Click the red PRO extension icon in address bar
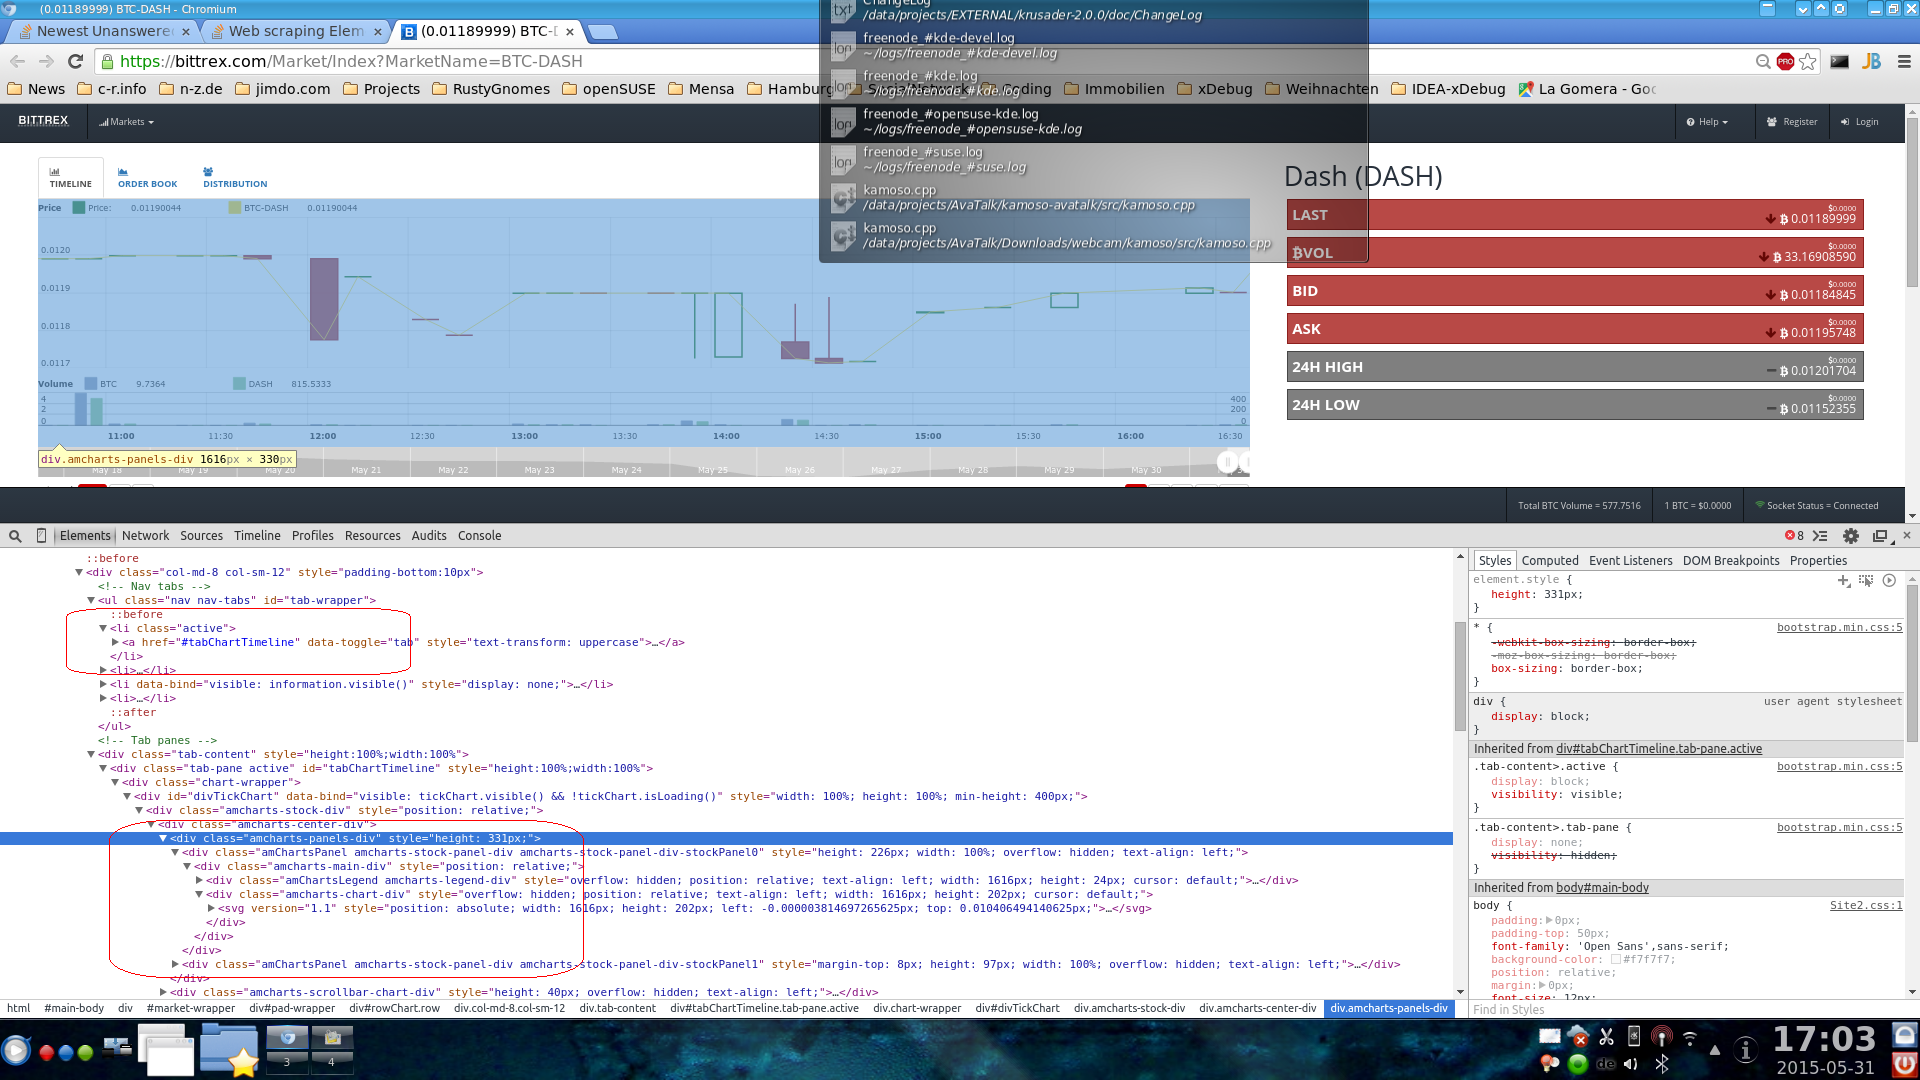The image size is (1920, 1080). [1785, 61]
